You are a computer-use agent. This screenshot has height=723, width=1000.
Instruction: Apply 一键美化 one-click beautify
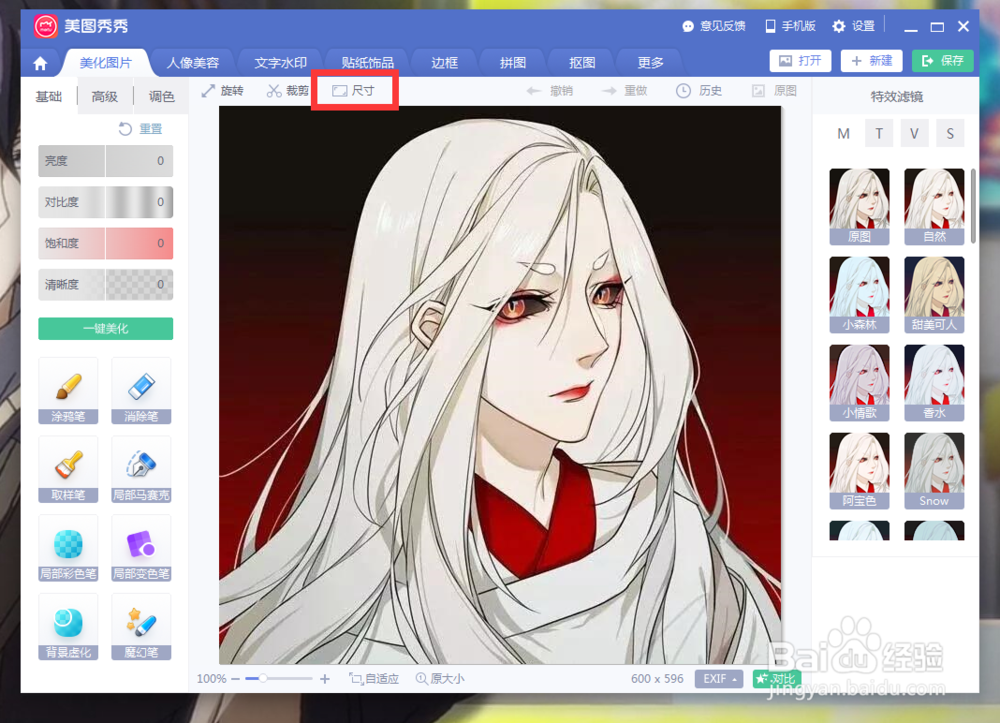106,329
